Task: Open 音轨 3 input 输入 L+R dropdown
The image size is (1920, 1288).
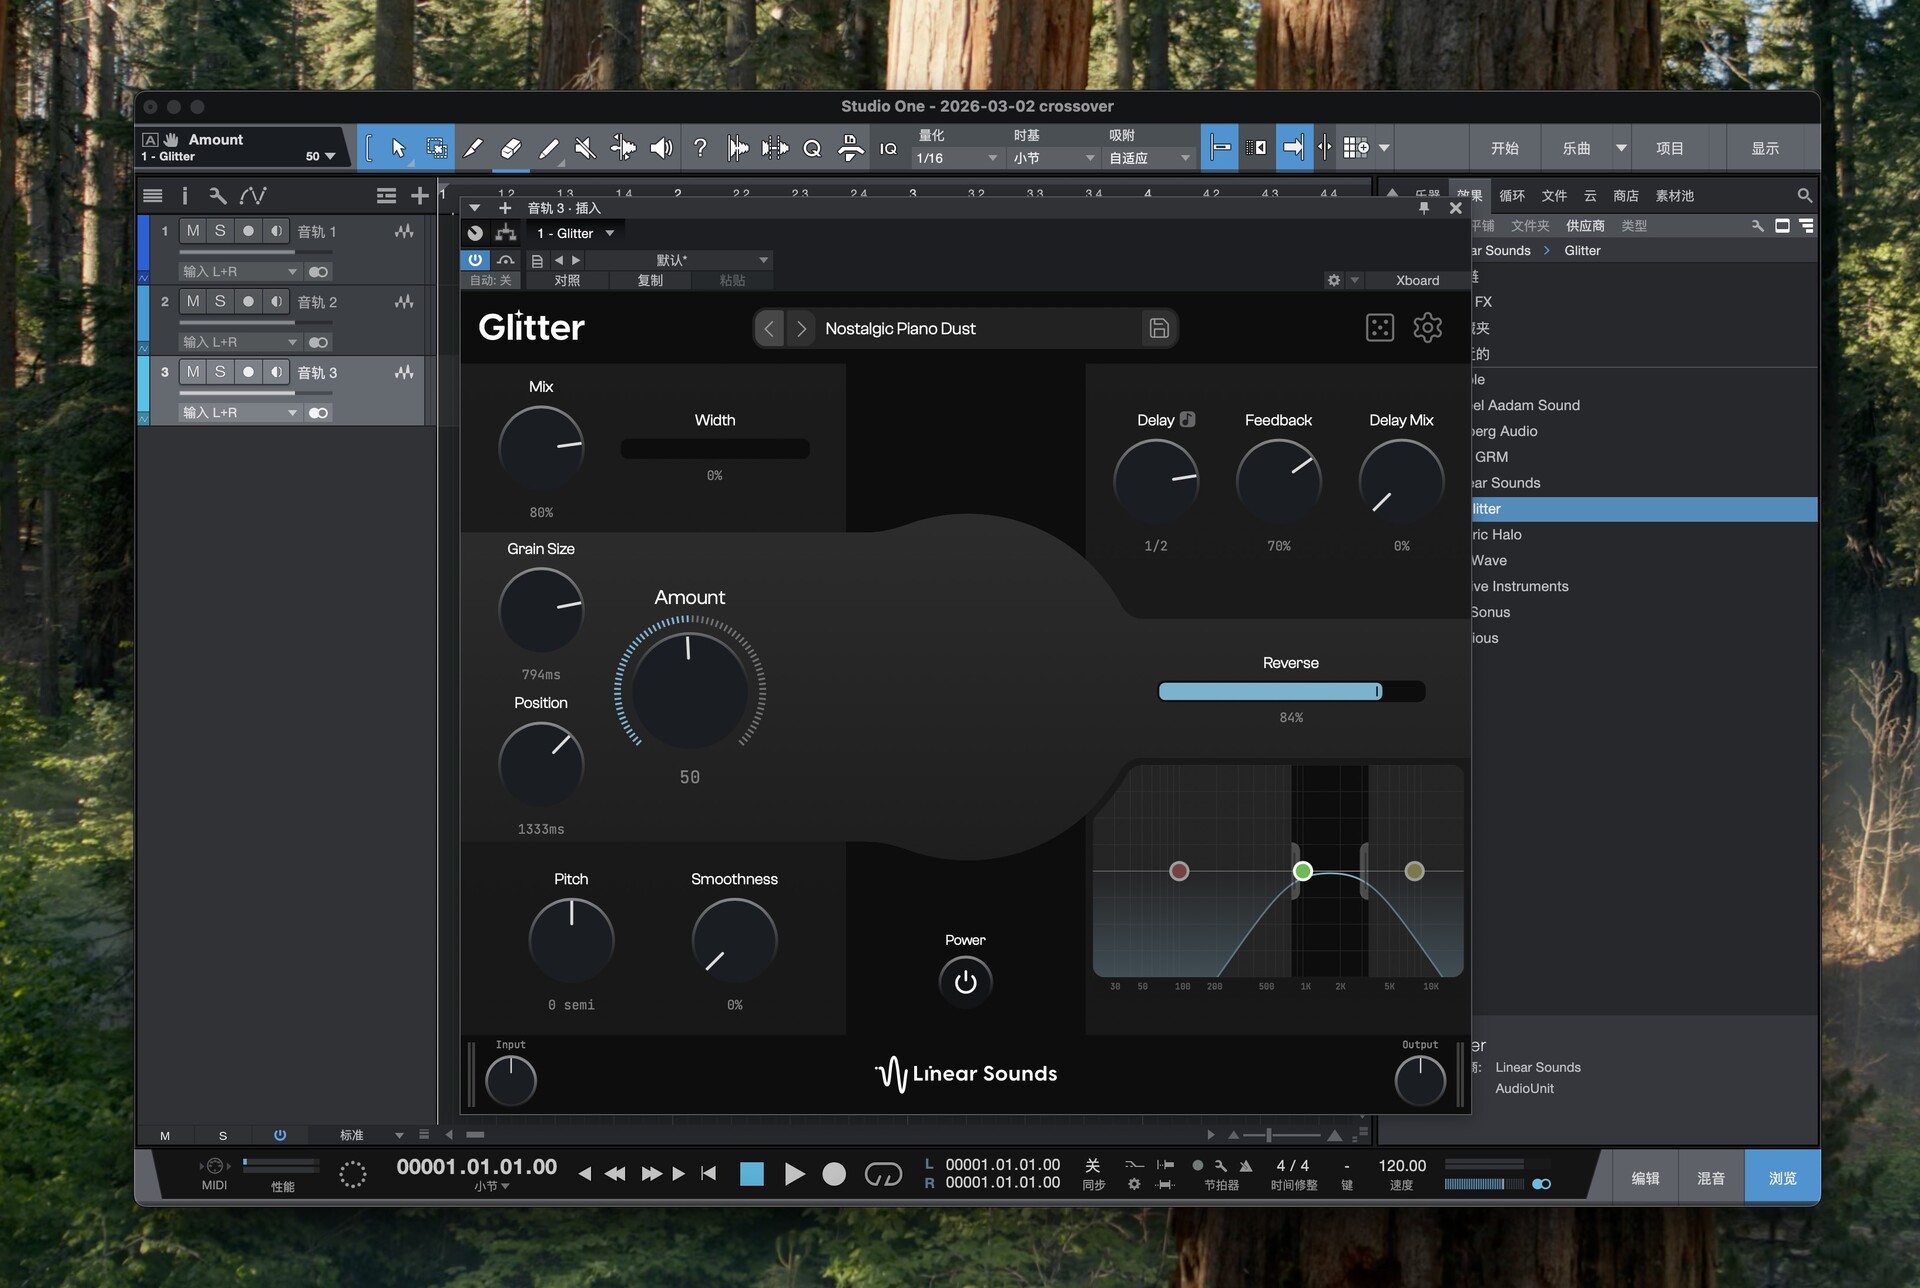Action: 240,412
